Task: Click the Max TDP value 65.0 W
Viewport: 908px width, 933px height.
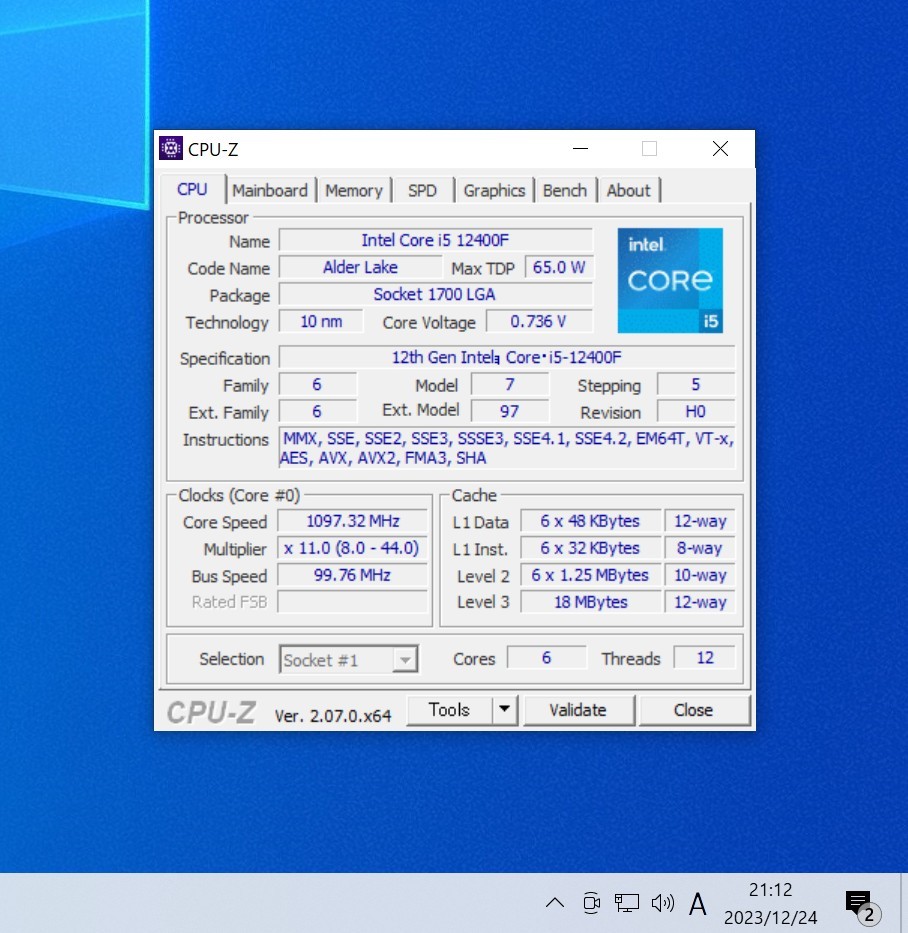Action: pyautogui.click(x=559, y=268)
